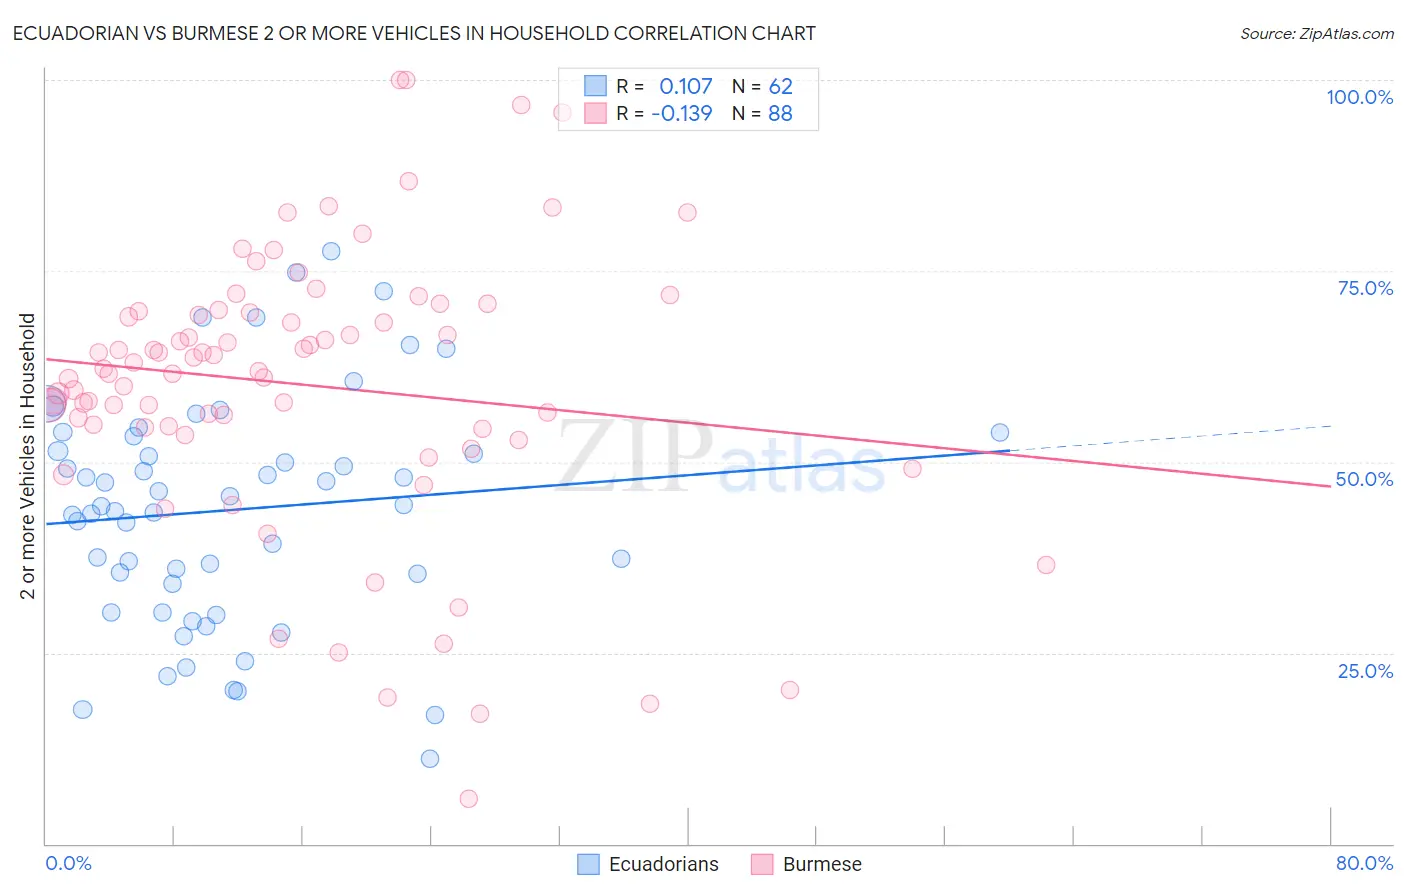Select the Ecuadorians legend label
The width and height of the screenshot is (1406, 892).
click(x=664, y=864)
